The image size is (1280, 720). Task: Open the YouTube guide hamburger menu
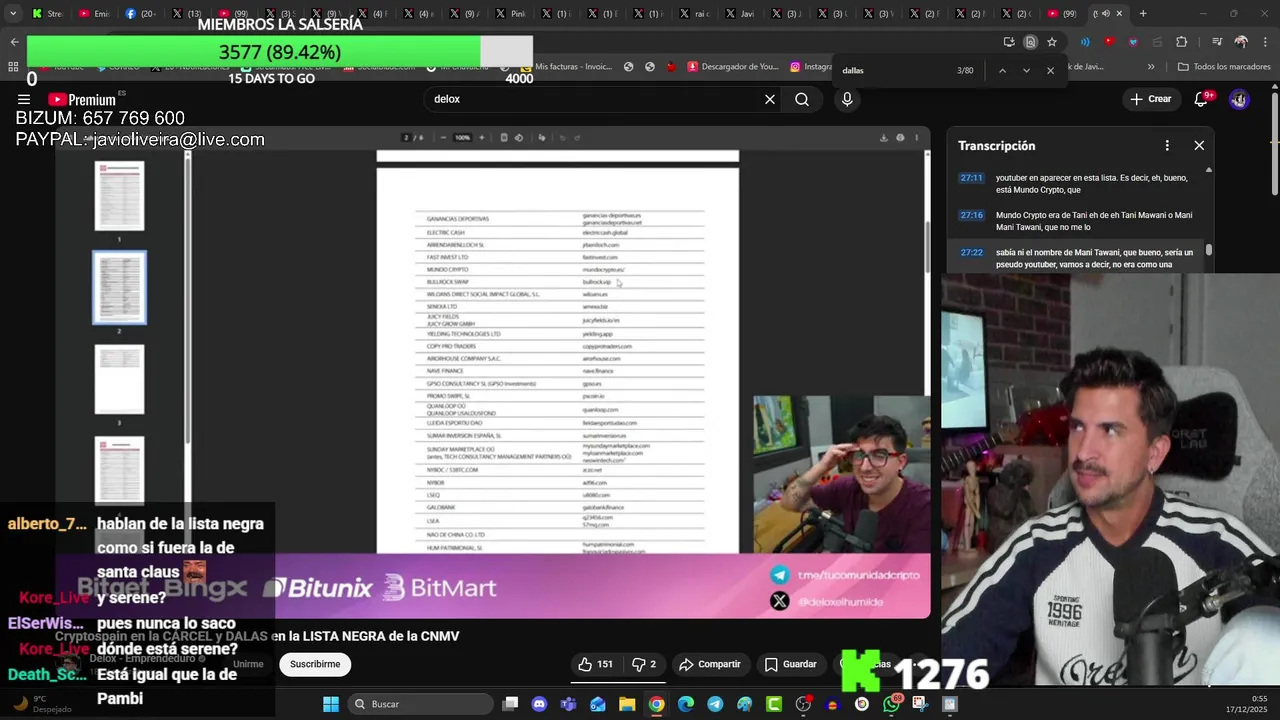pos(23,99)
